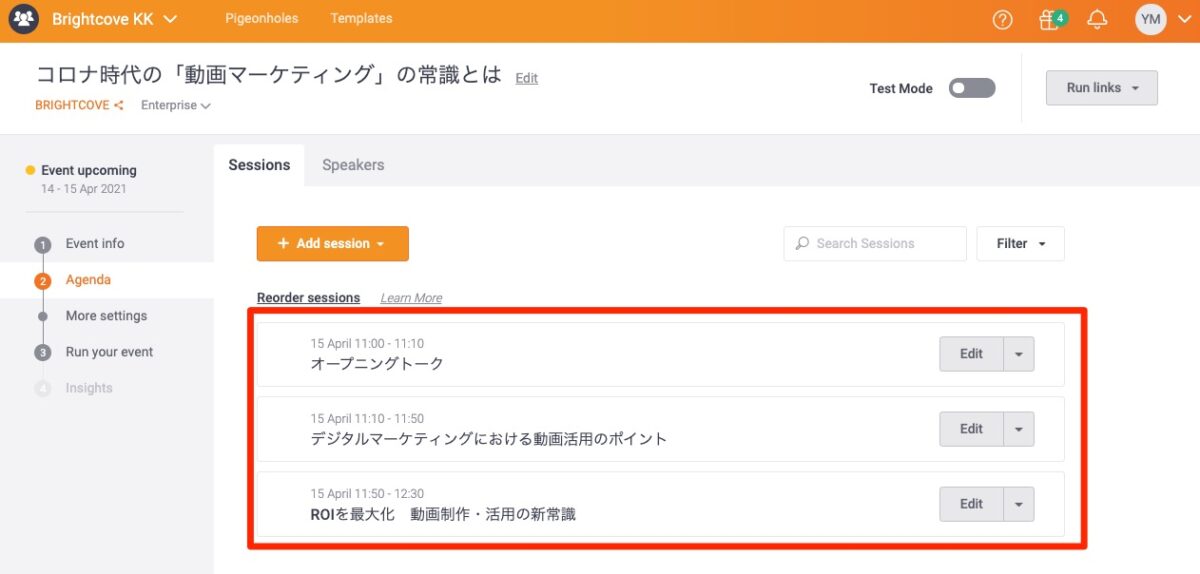Expand the Brightcove KK workspace dropdown
1200x574 pixels.
(x=169, y=19)
